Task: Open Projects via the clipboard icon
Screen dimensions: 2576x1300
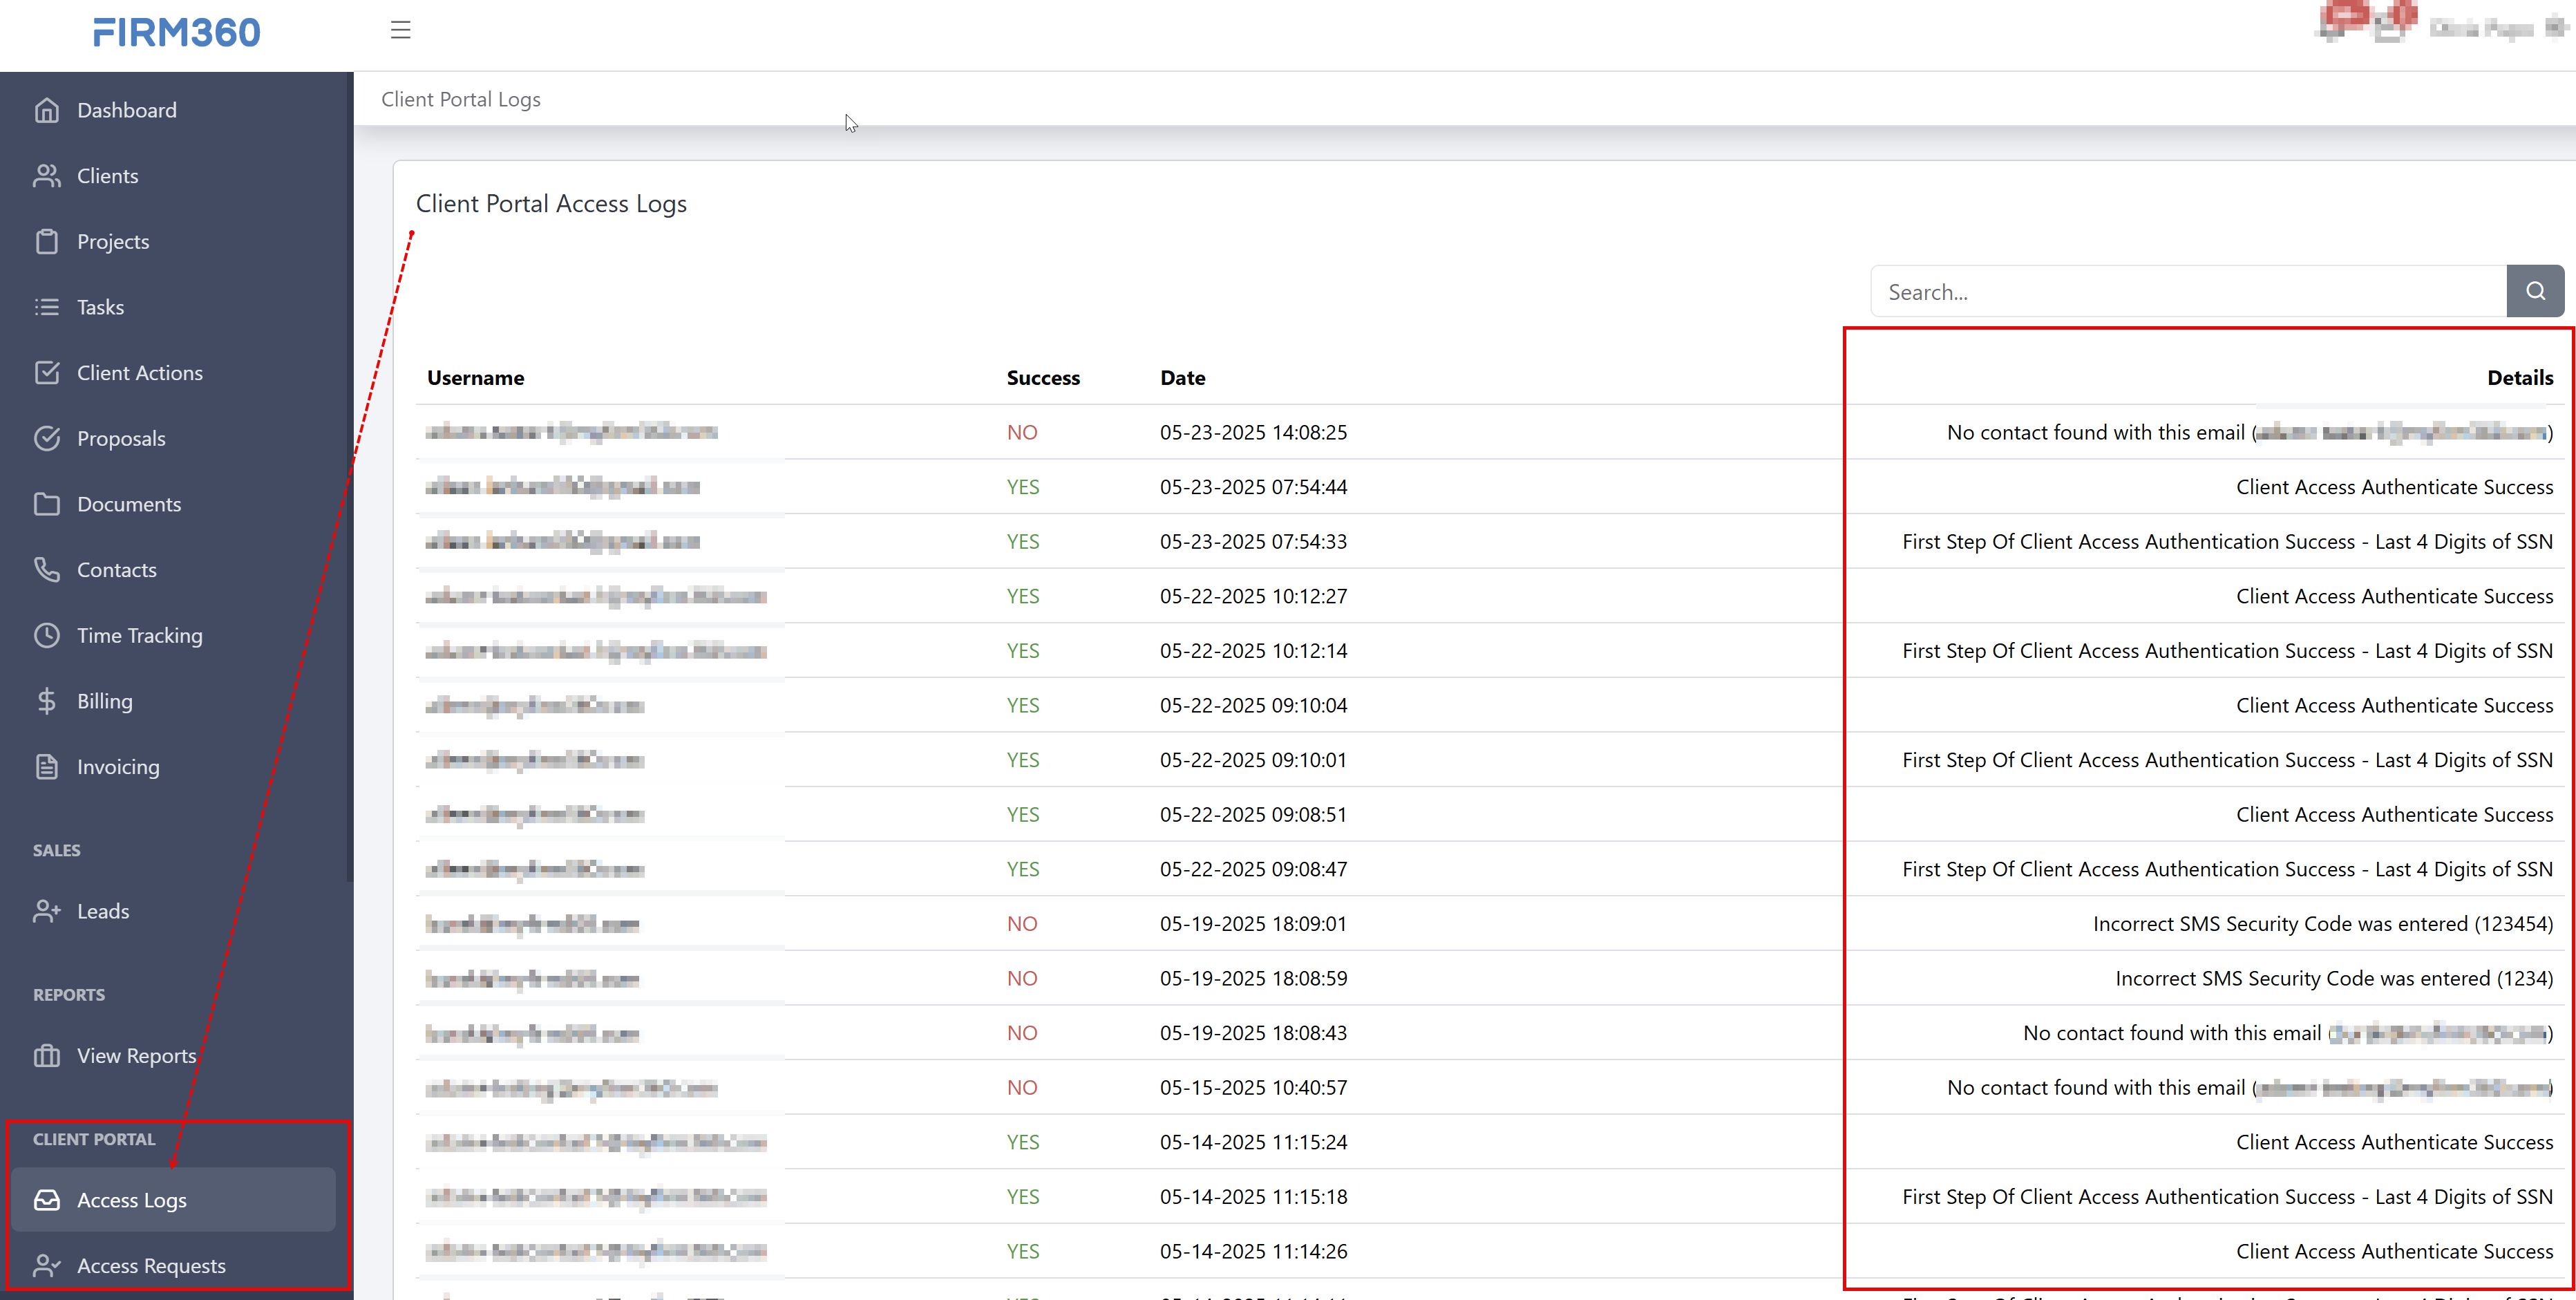Action: [48, 241]
